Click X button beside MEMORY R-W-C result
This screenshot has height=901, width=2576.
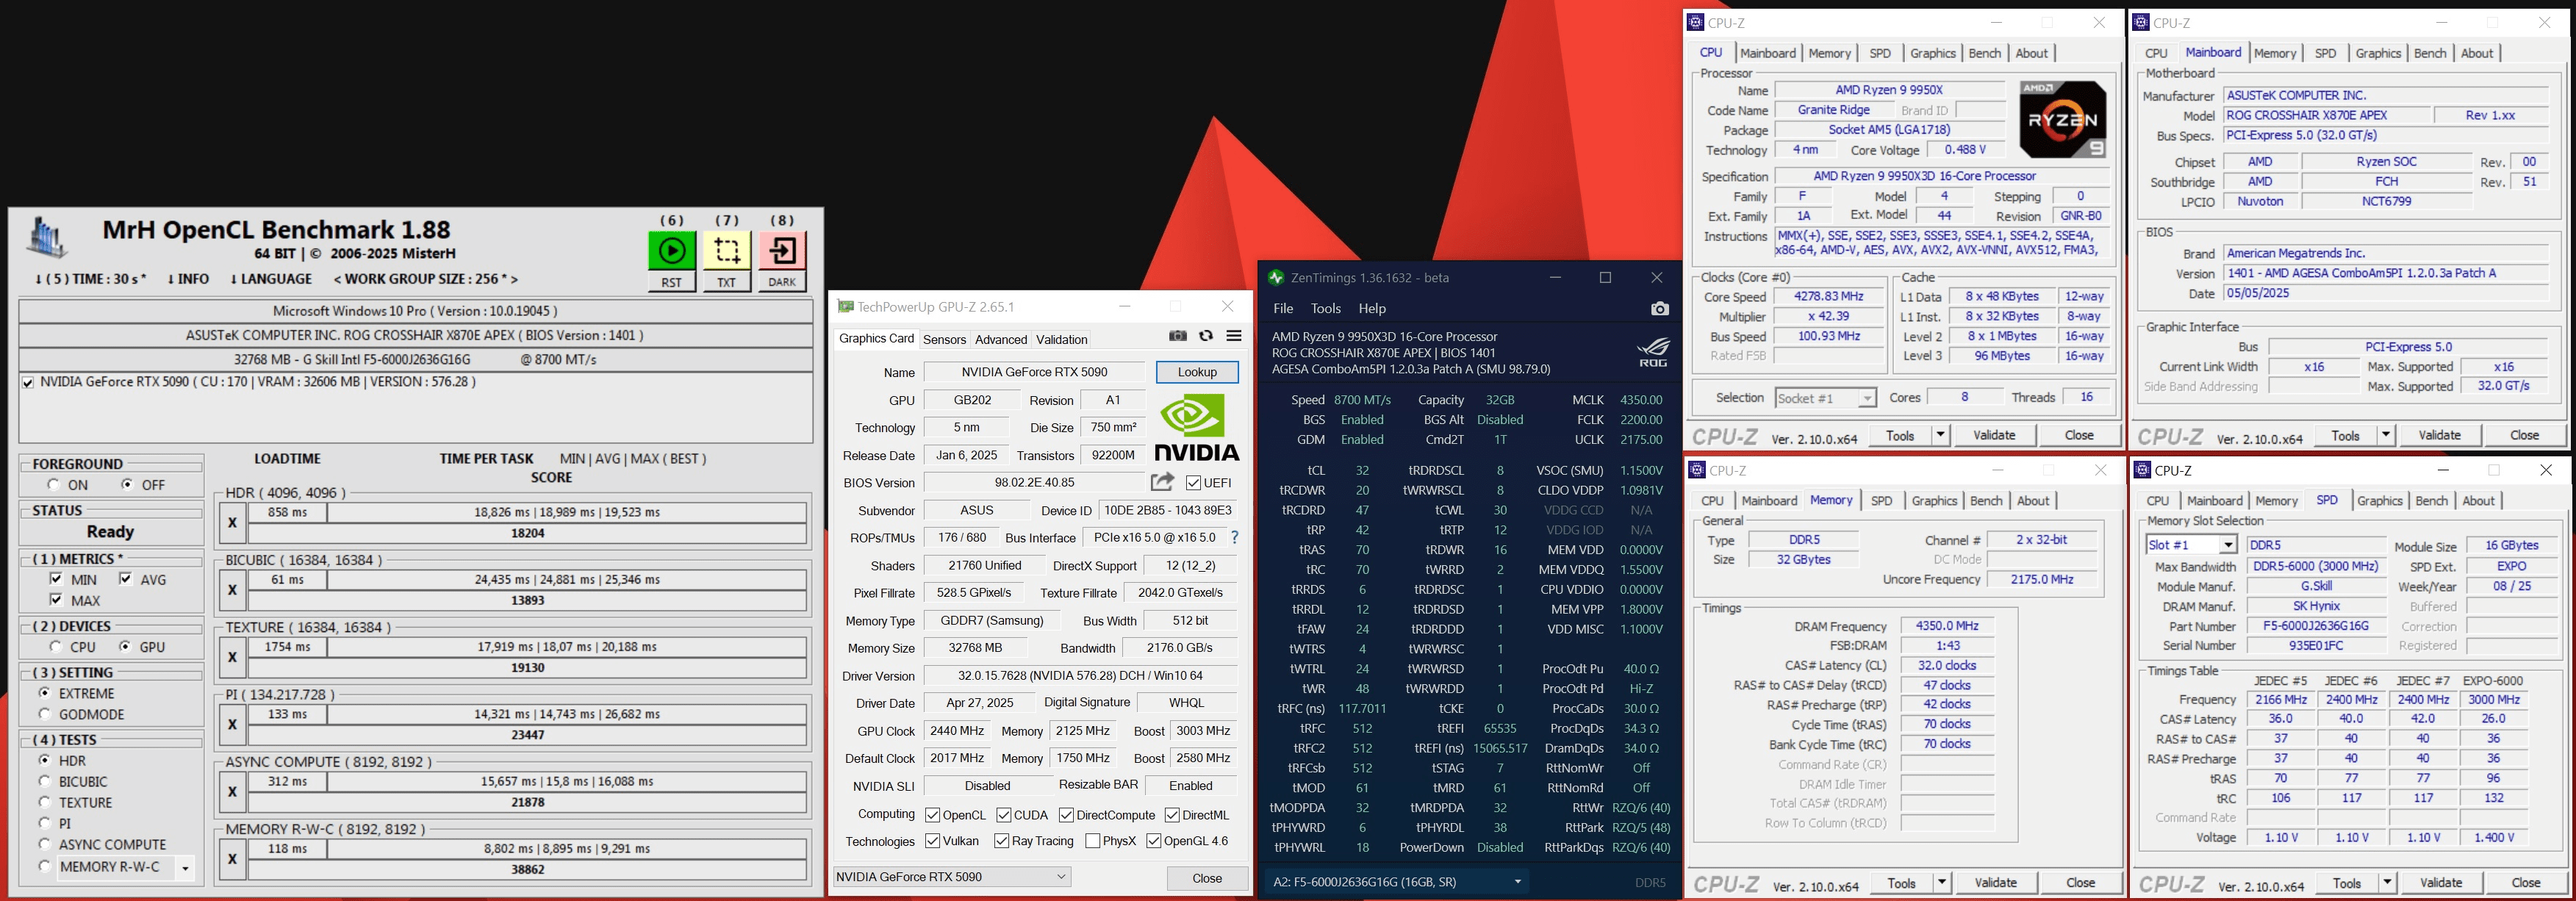[232, 859]
